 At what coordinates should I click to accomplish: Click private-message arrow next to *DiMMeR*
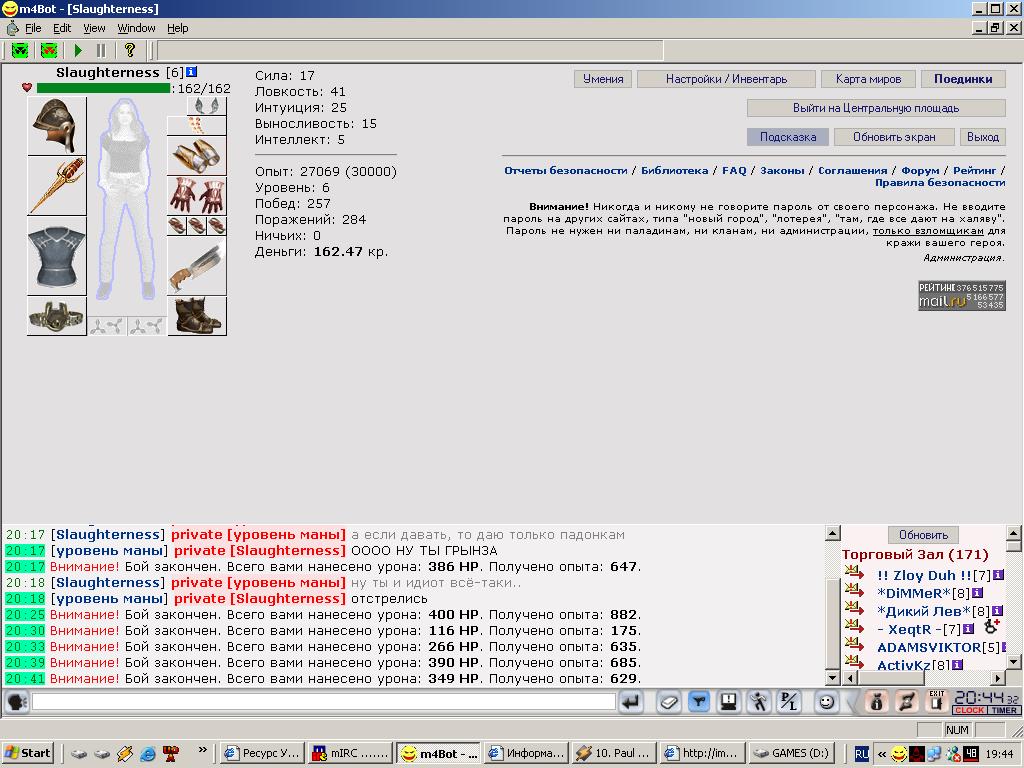(854, 590)
